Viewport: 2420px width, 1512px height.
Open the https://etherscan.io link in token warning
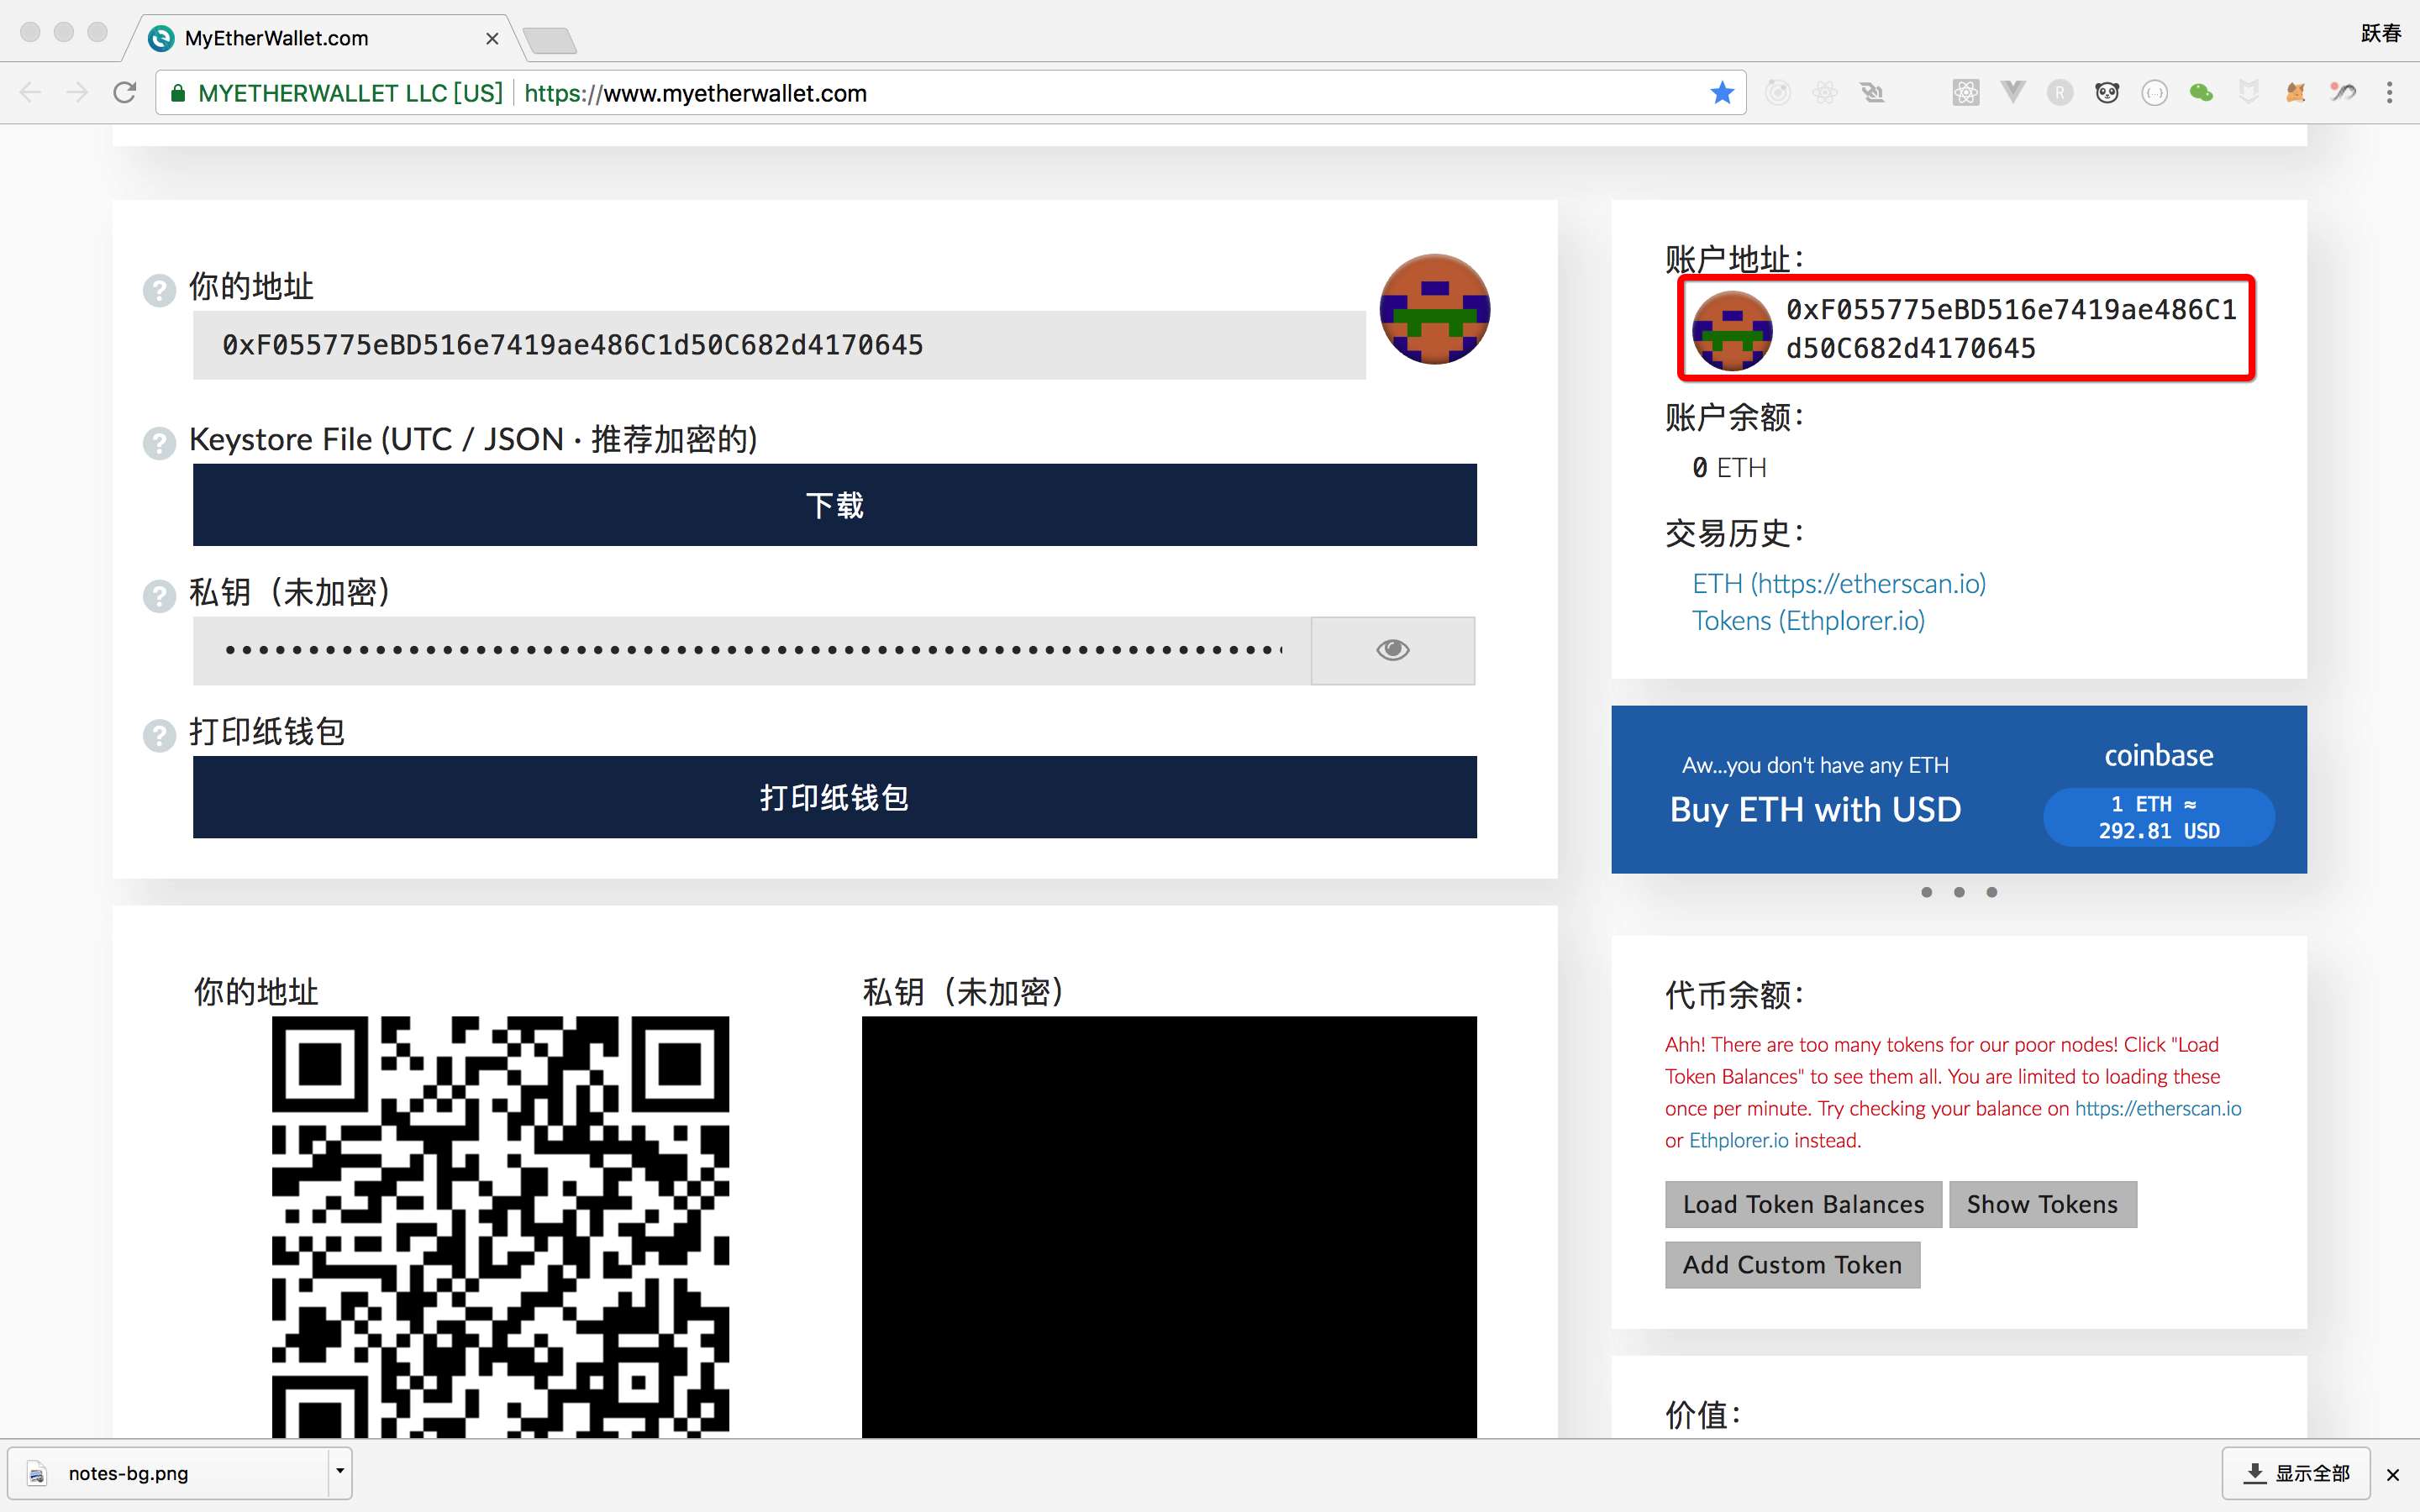click(x=2158, y=1108)
